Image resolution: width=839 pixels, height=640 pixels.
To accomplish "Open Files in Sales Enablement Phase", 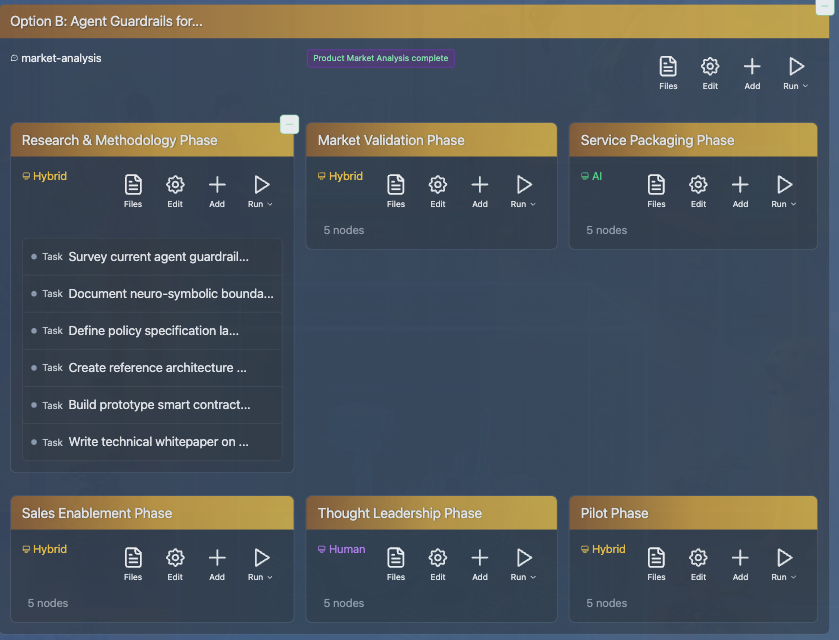I will click(x=133, y=564).
